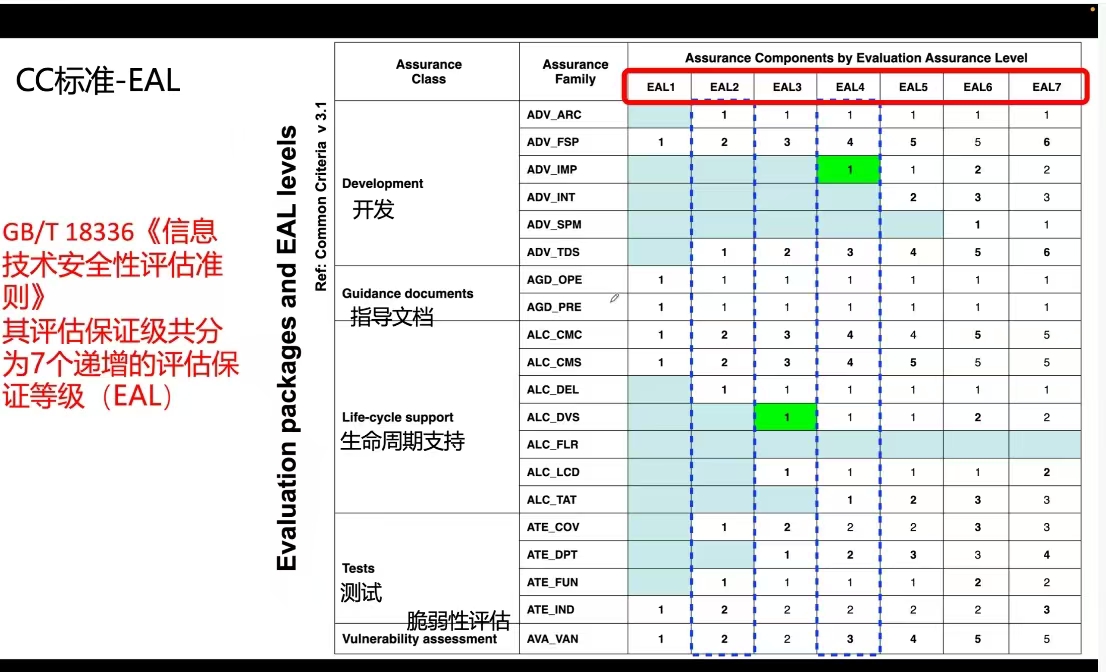Click the orange dot indicator in top-right corner
The width and height of the screenshot is (1106, 672).
pos(1093,9)
